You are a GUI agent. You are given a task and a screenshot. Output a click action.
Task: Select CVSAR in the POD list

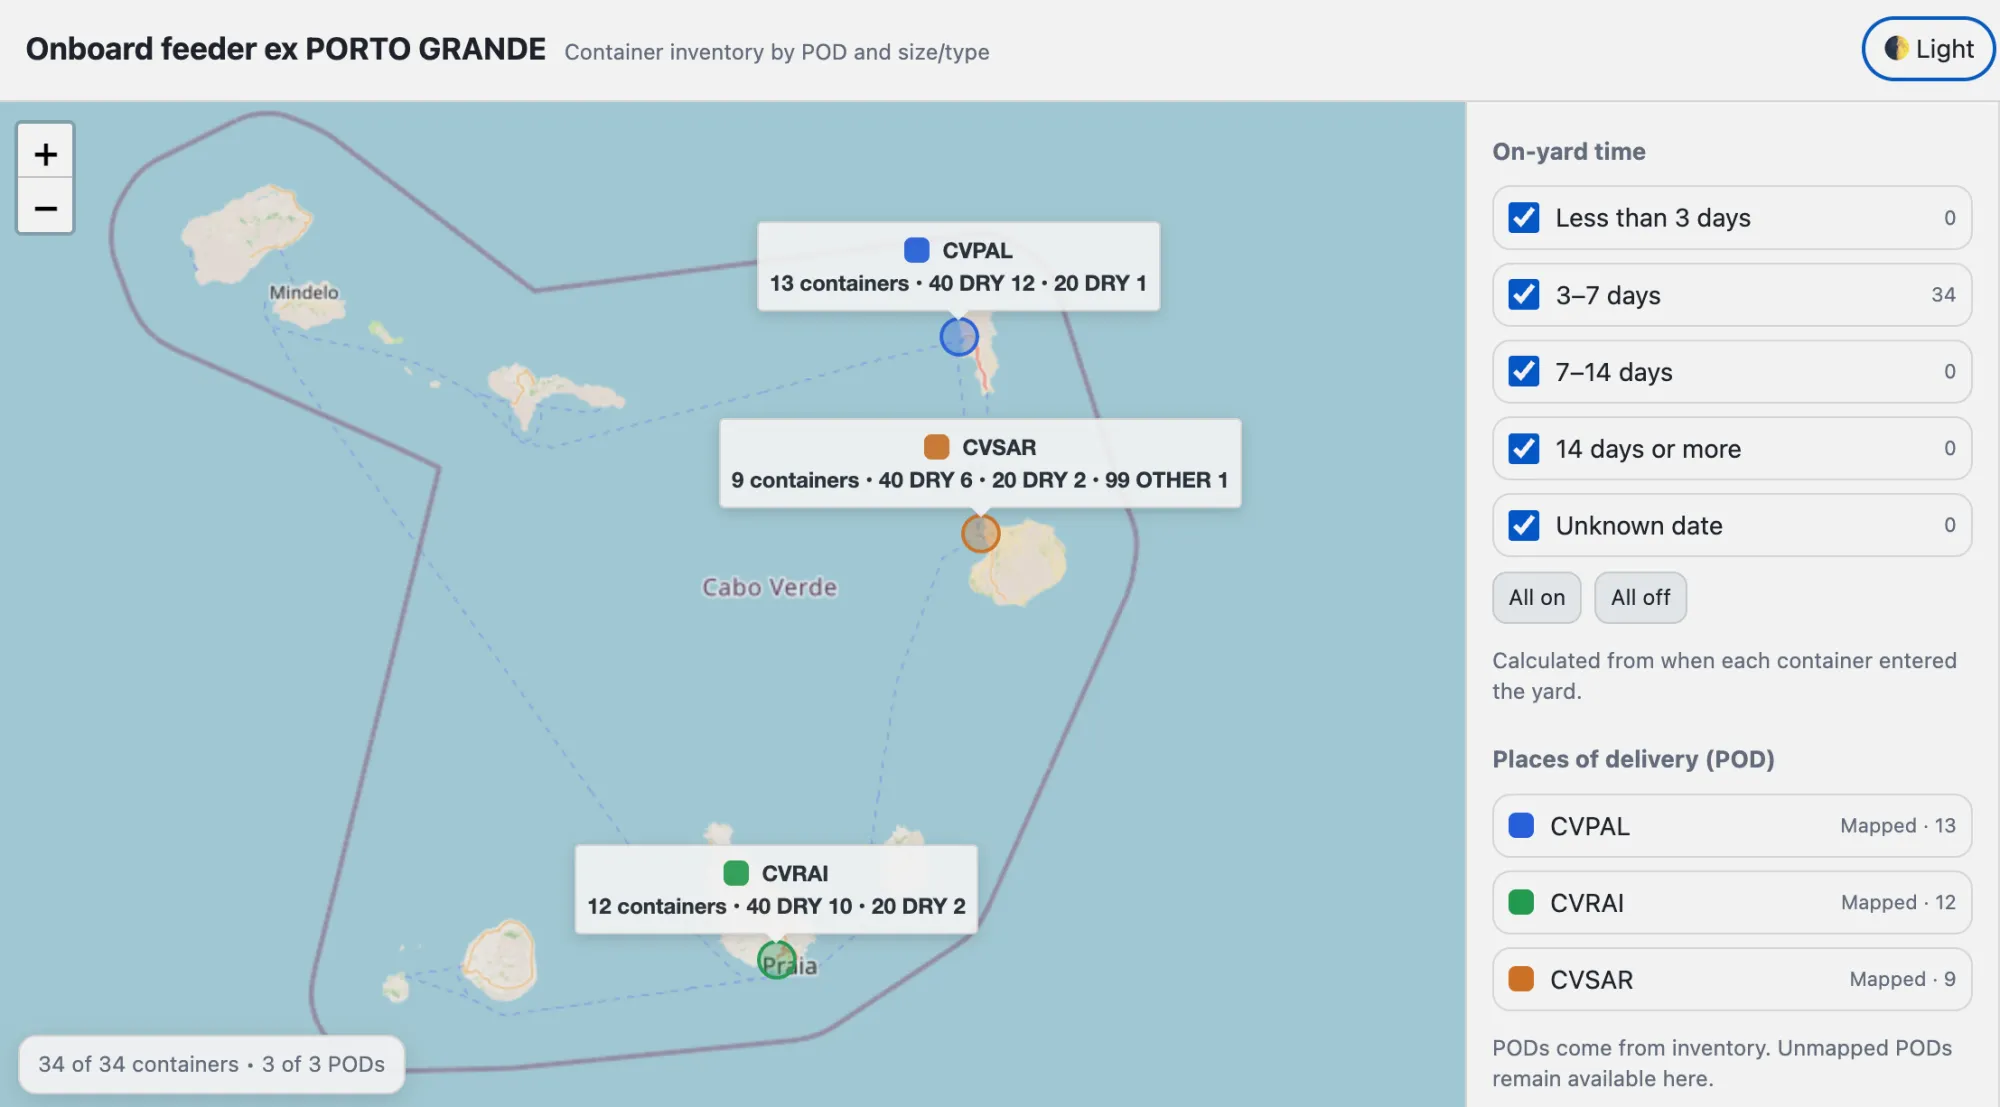[1731, 980]
